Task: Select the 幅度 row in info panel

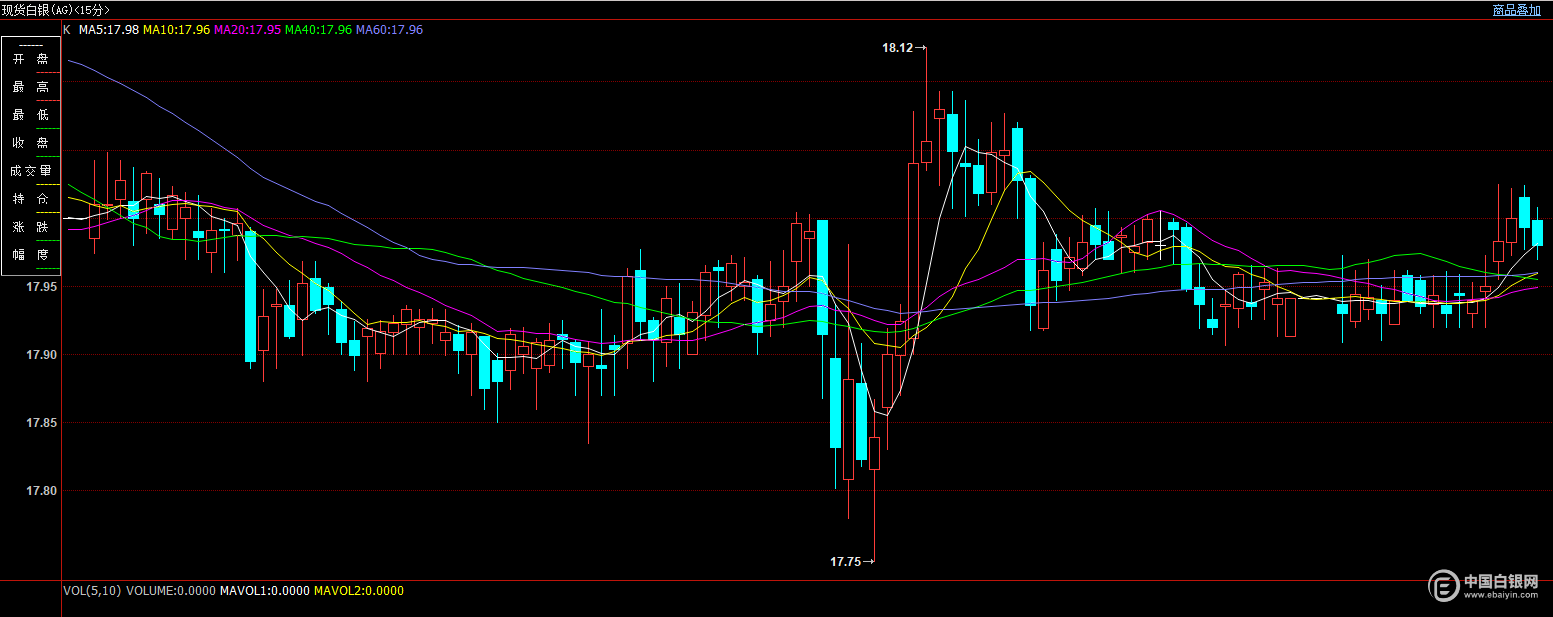Action: 30,255
